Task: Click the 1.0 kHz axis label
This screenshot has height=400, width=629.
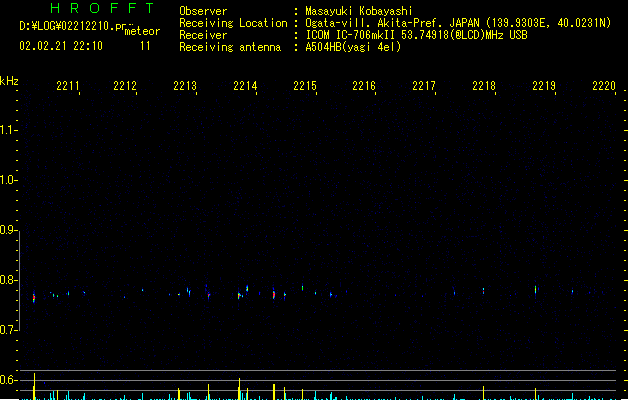Action: (8, 180)
